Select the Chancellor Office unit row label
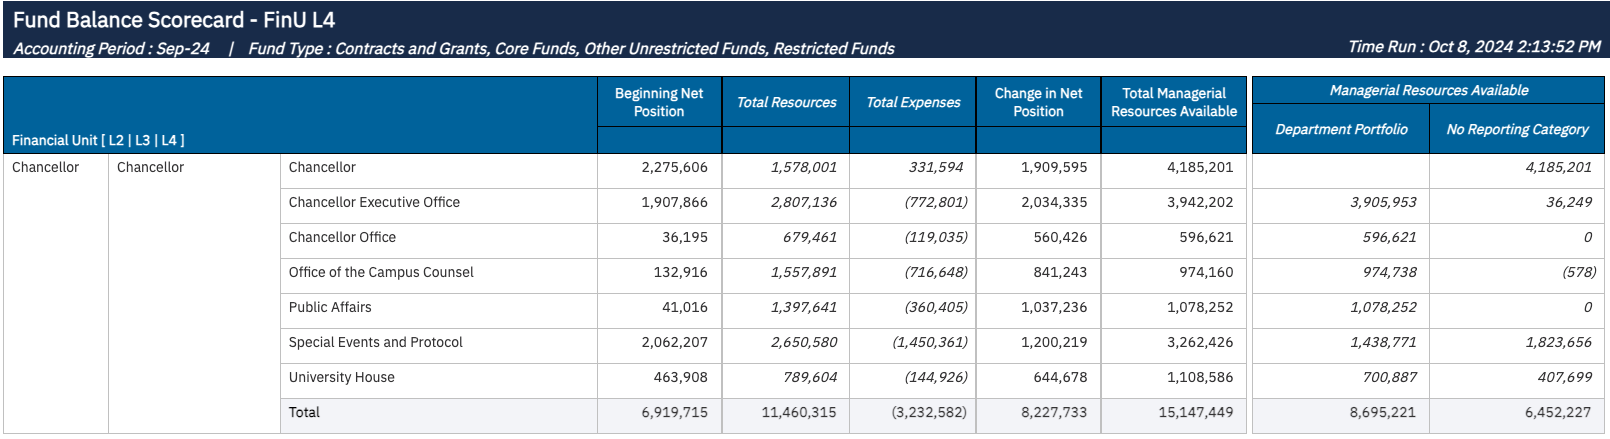Image resolution: width=1610 pixels, height=439 pixels. point(342,237)
